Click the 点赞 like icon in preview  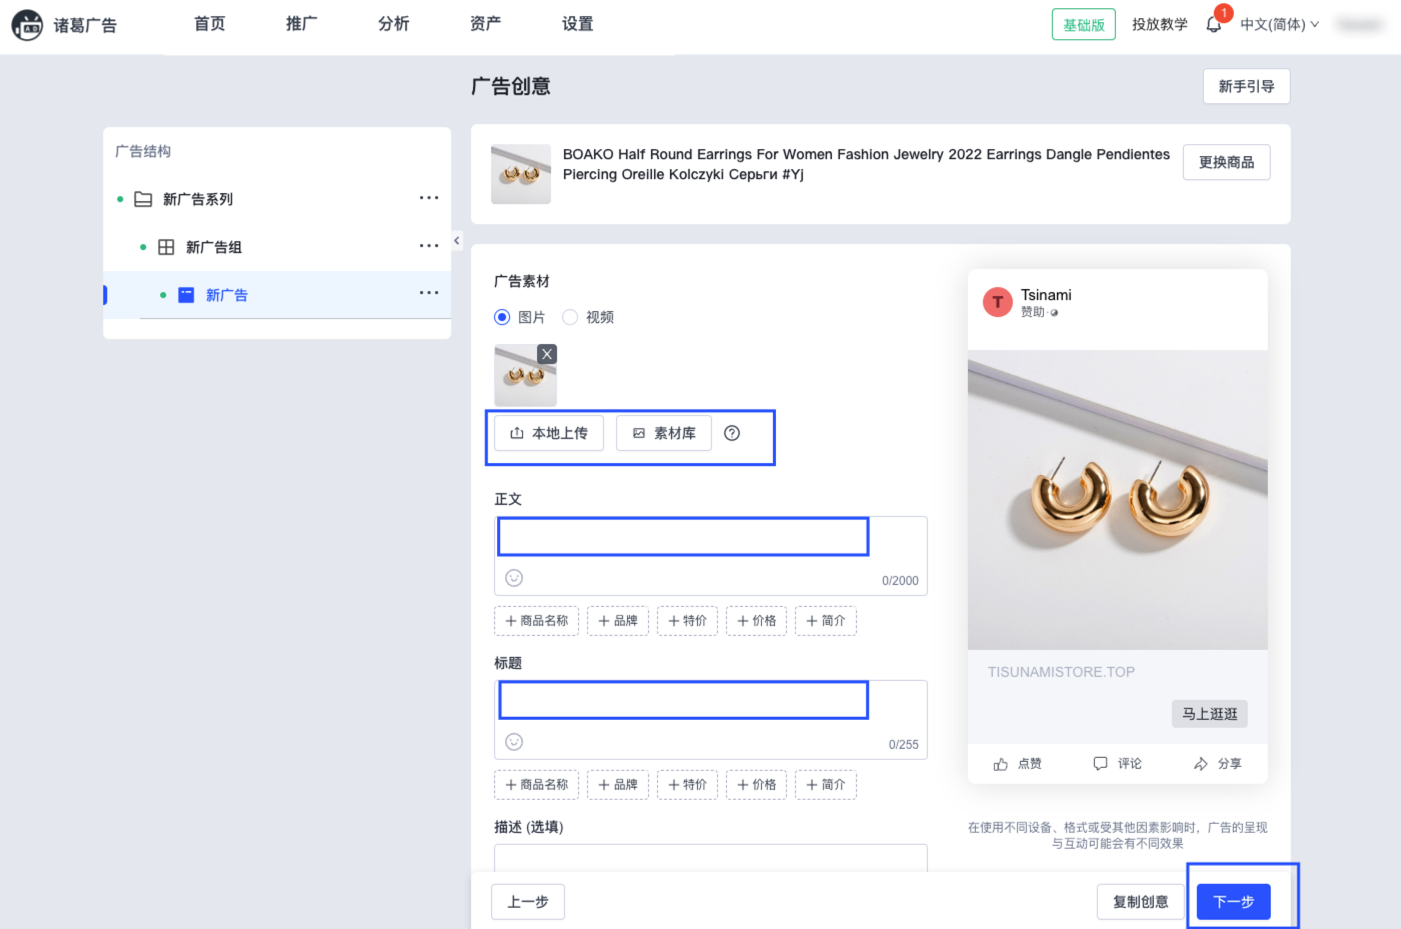1001,764
